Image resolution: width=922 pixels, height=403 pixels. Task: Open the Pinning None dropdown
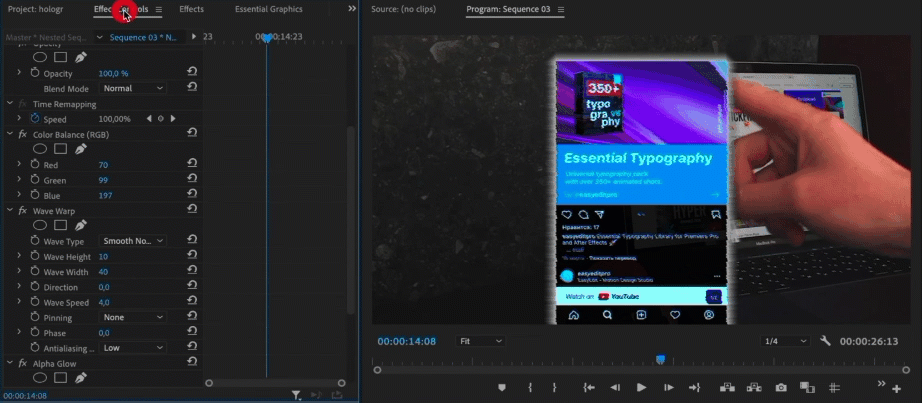point(132,317)
